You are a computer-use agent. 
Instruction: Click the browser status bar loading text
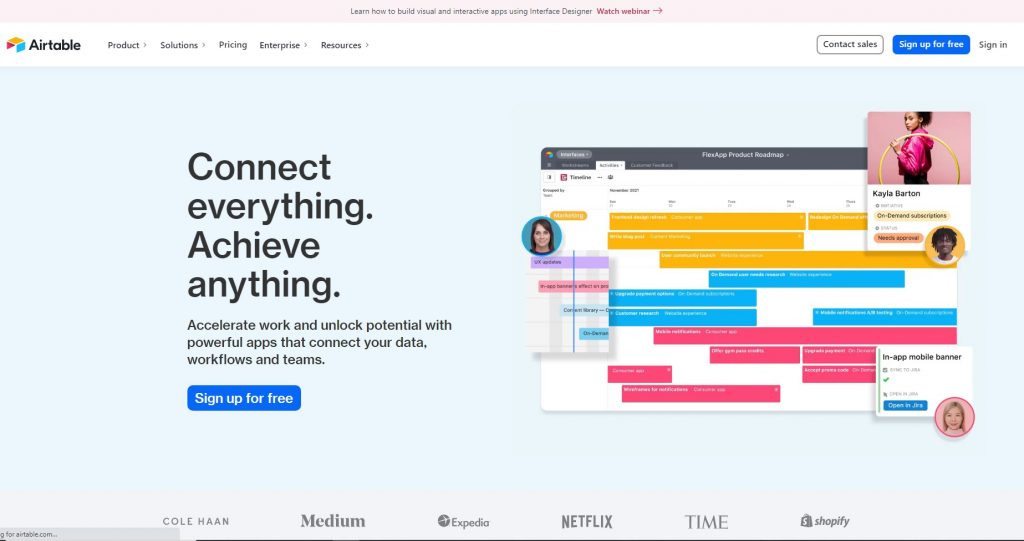(29, 534)
